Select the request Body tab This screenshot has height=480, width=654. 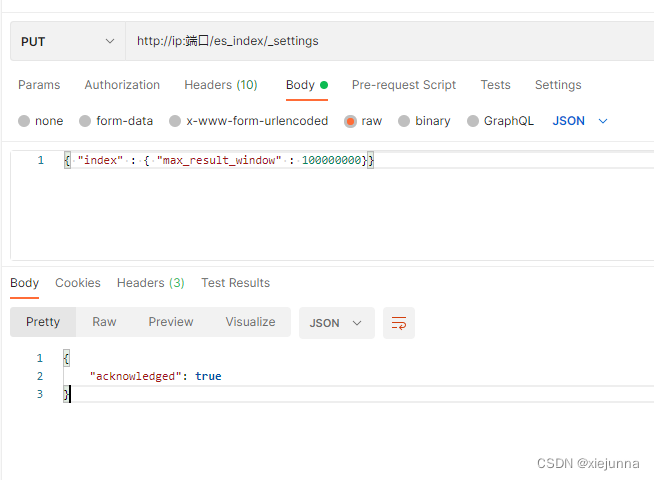(307, 85)
